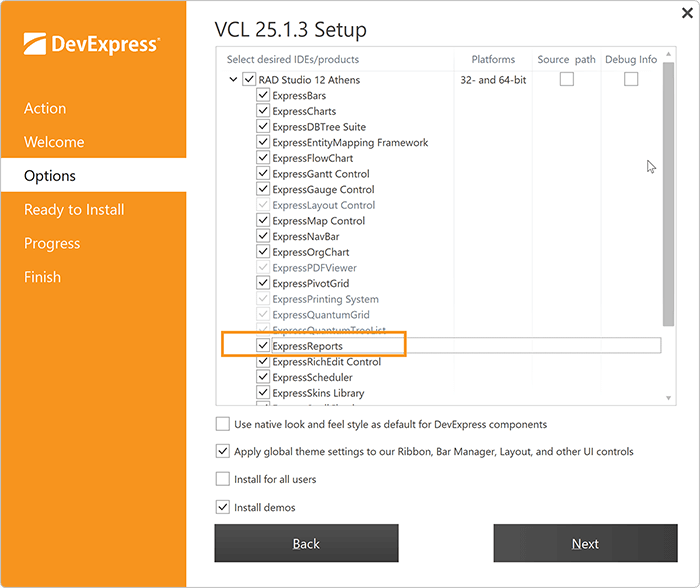Click the Platforms column header
Viewport: 700px width, 588px height.
point(493,59)
